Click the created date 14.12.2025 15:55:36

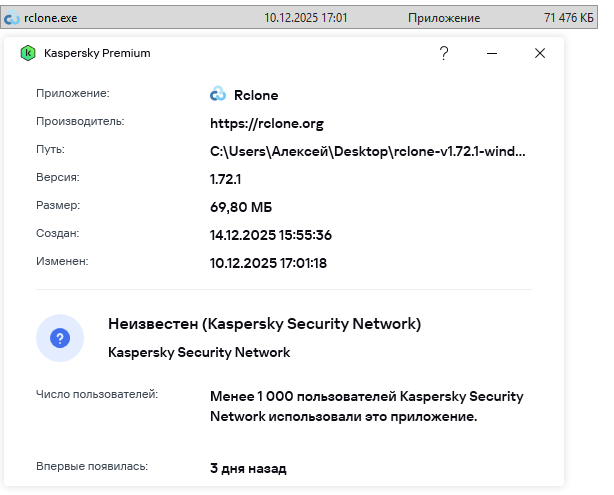[270, 235]
